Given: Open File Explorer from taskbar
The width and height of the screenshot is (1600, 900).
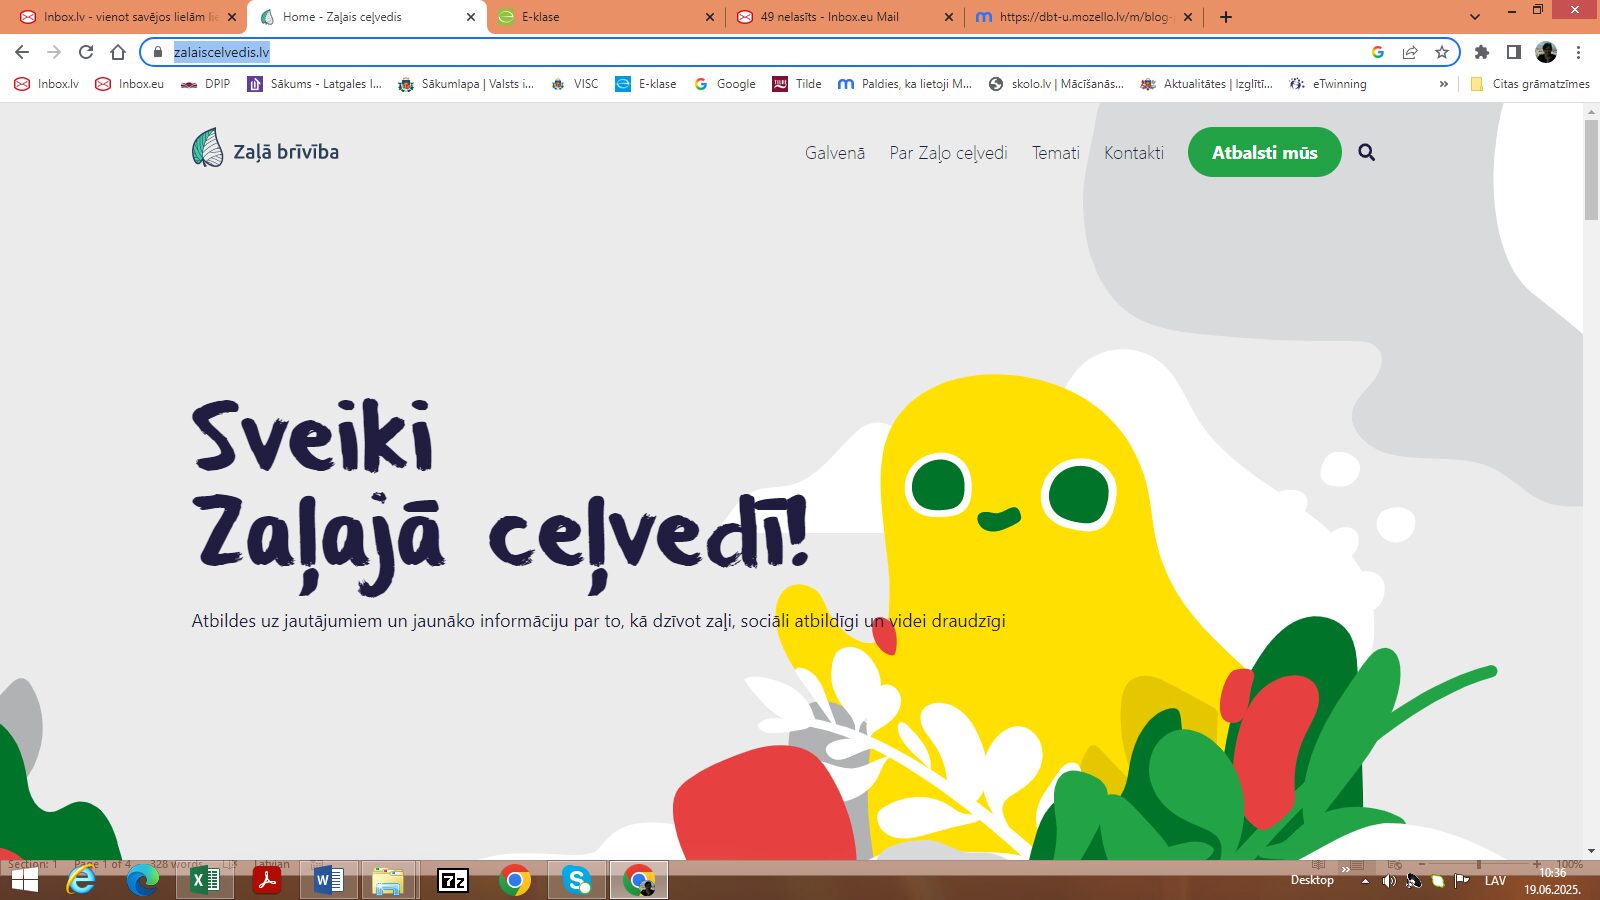Looking at the screenshot, I should click(x=389, y=880).
